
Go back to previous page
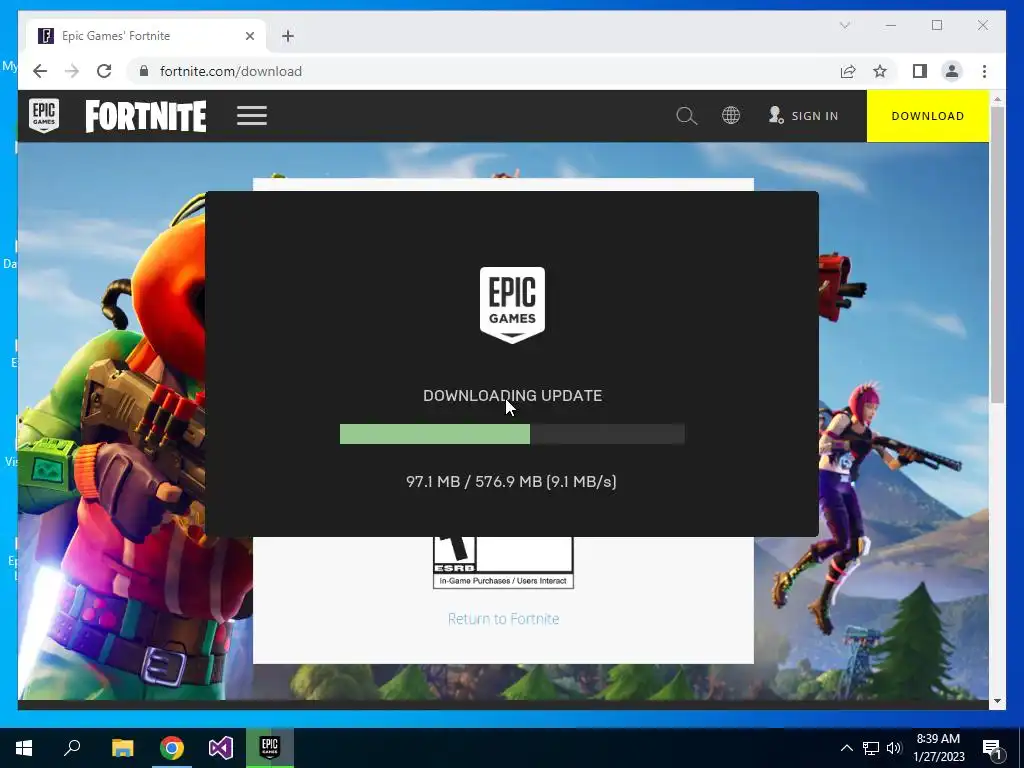(x=40, y=71)
